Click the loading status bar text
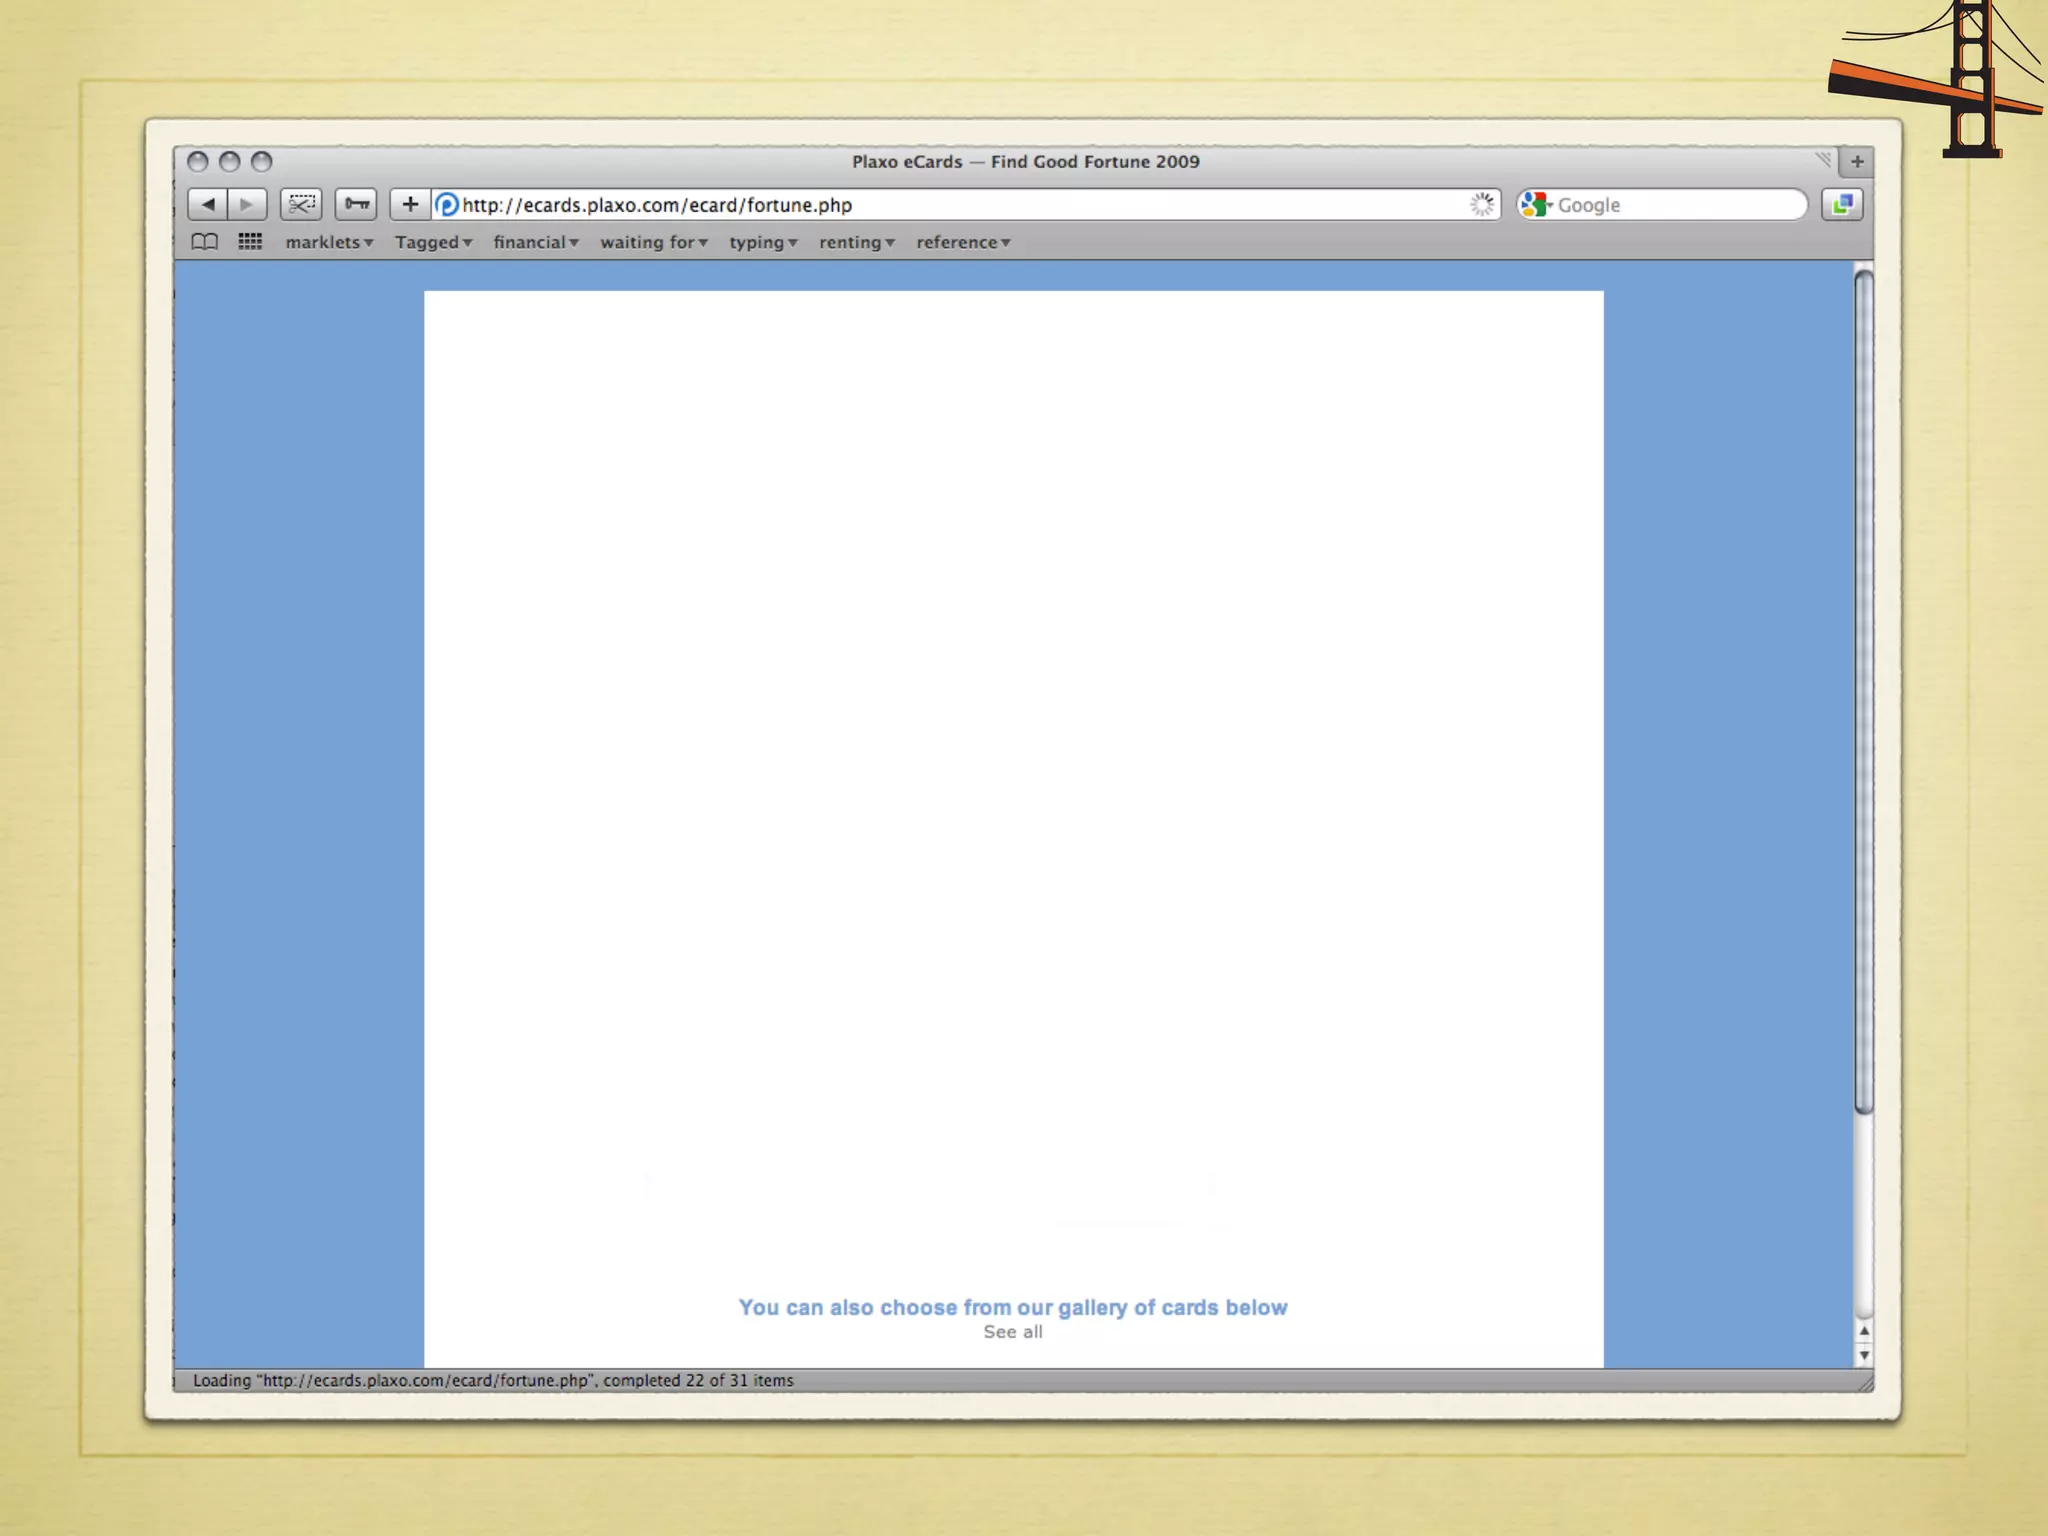 coord(493,1380)
